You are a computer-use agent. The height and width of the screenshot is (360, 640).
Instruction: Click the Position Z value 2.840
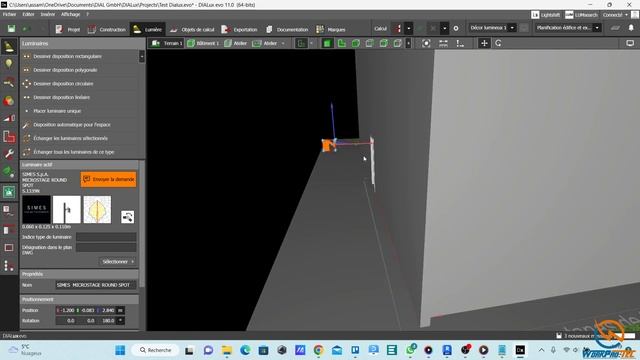(x=107, y=311)
